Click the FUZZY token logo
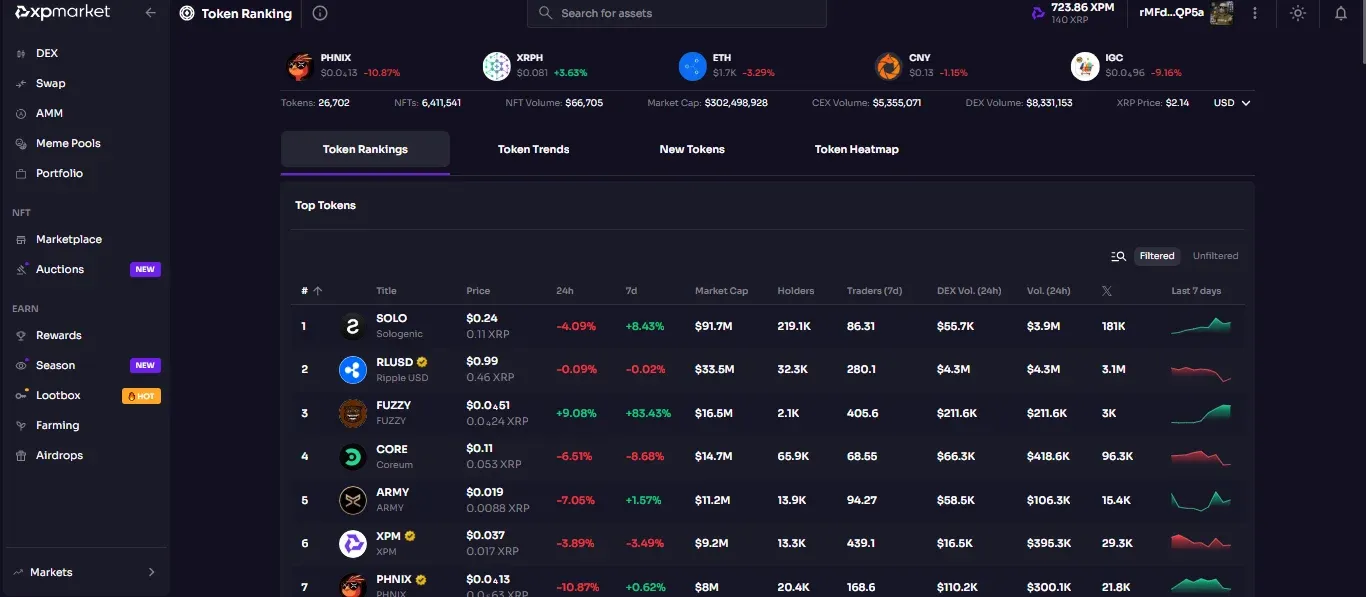The height and width of the screenshot is (597, 1366). [x=352, y=413]
